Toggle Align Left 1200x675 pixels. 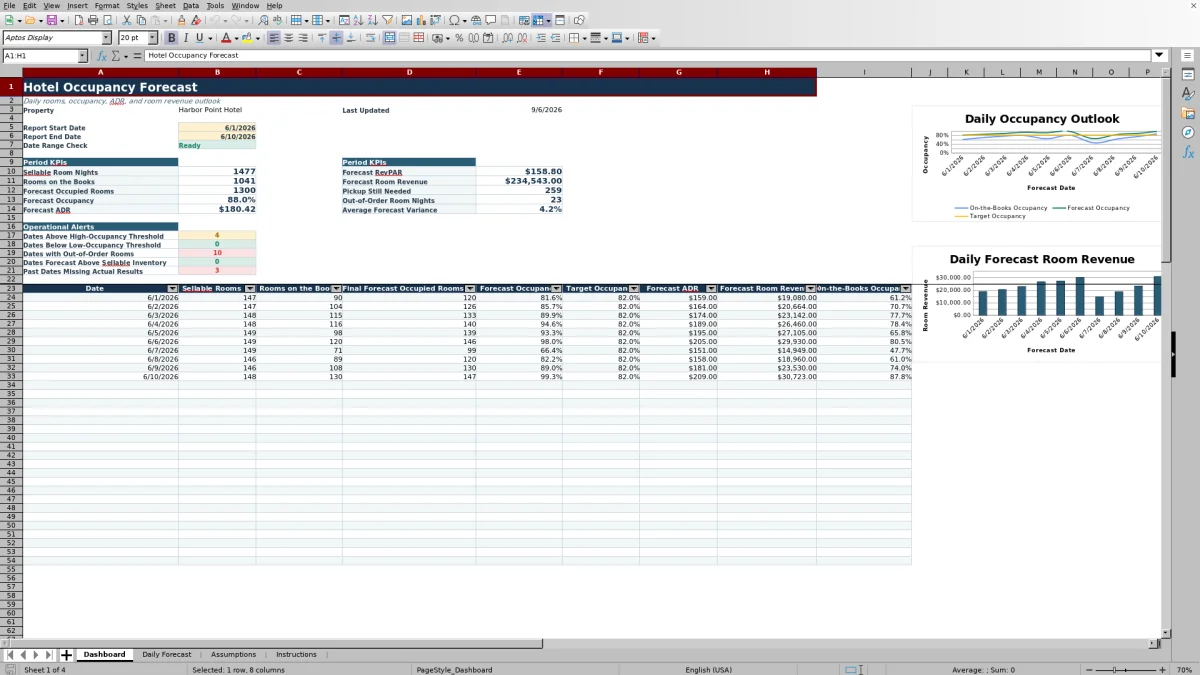(x=274, y=38)
